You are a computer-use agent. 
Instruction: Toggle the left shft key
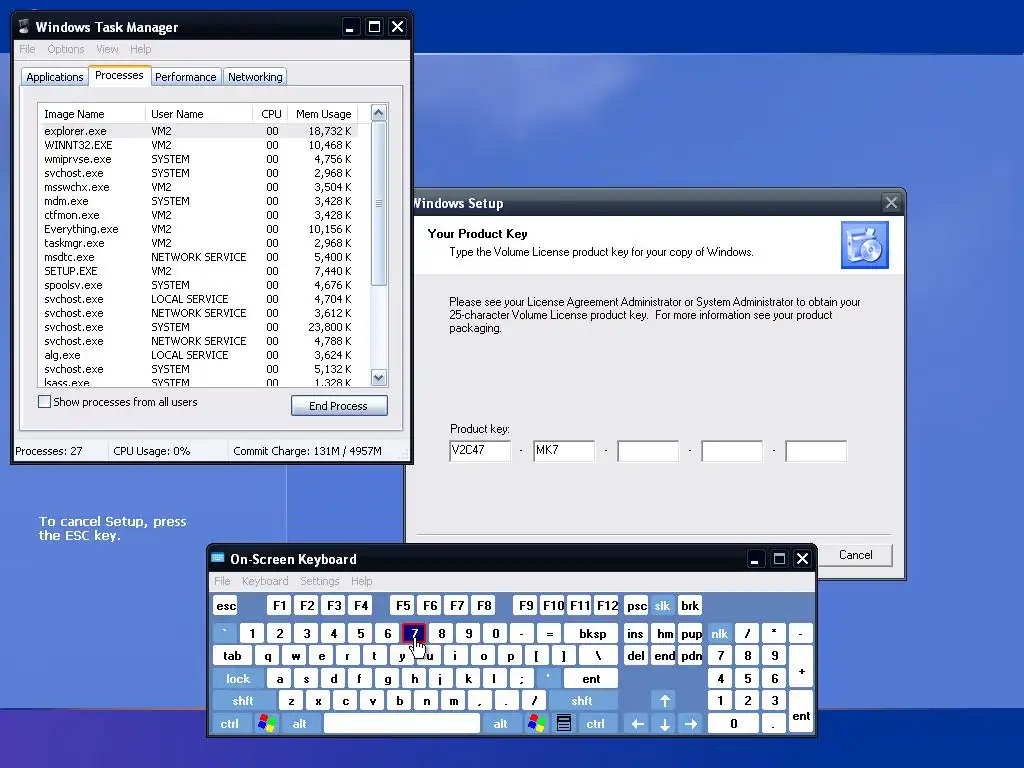click(x=242, y=701)
